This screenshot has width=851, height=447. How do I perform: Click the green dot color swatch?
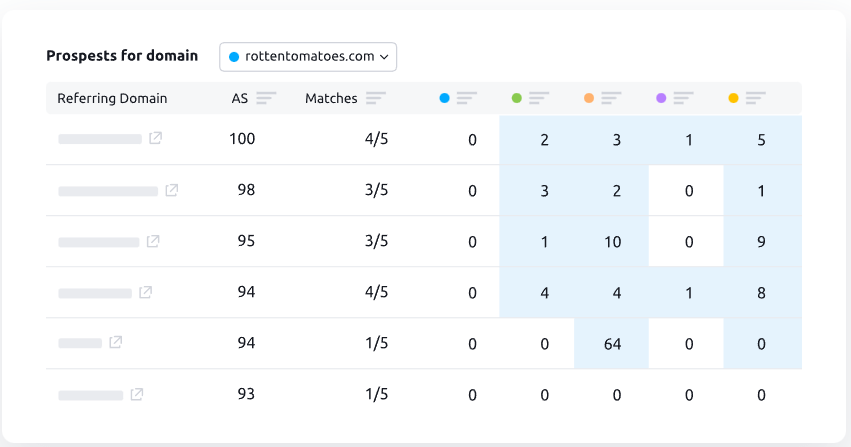click(517, 98)
